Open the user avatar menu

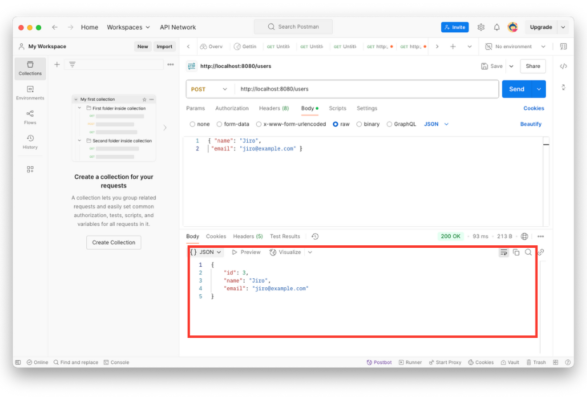(x=513, y=27)
